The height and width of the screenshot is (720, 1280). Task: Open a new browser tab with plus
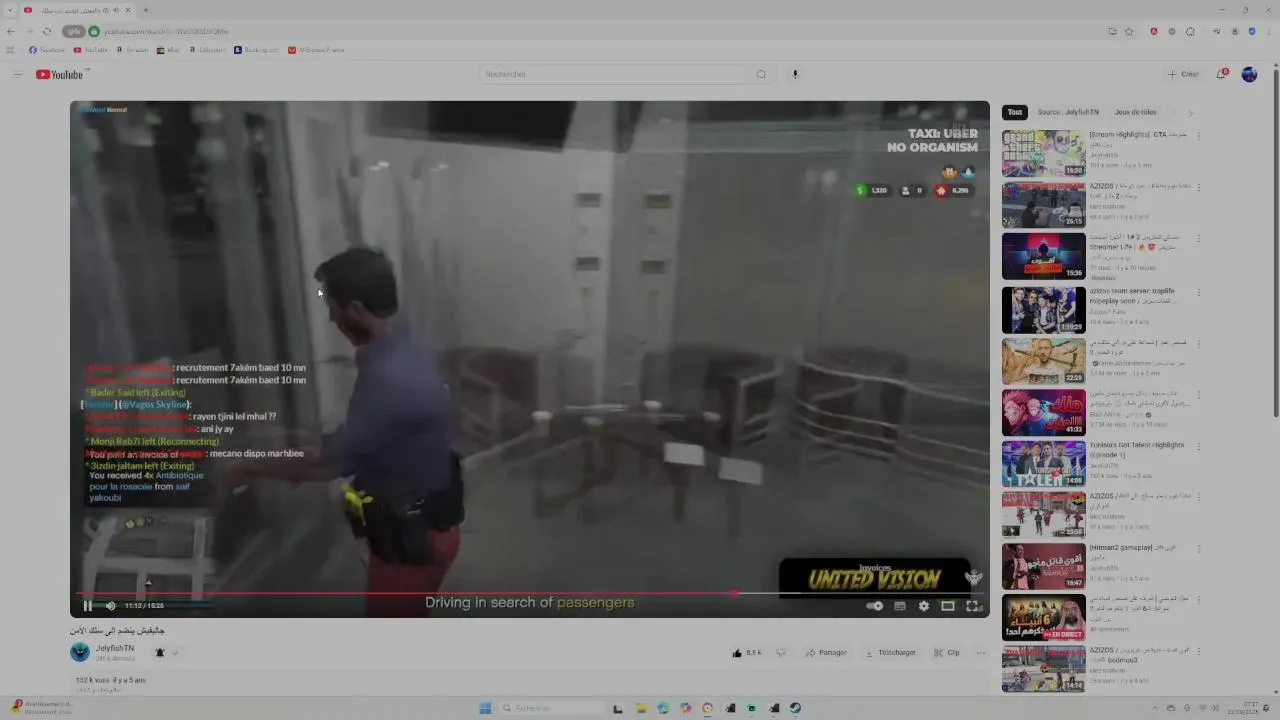(x=146, y=10)
